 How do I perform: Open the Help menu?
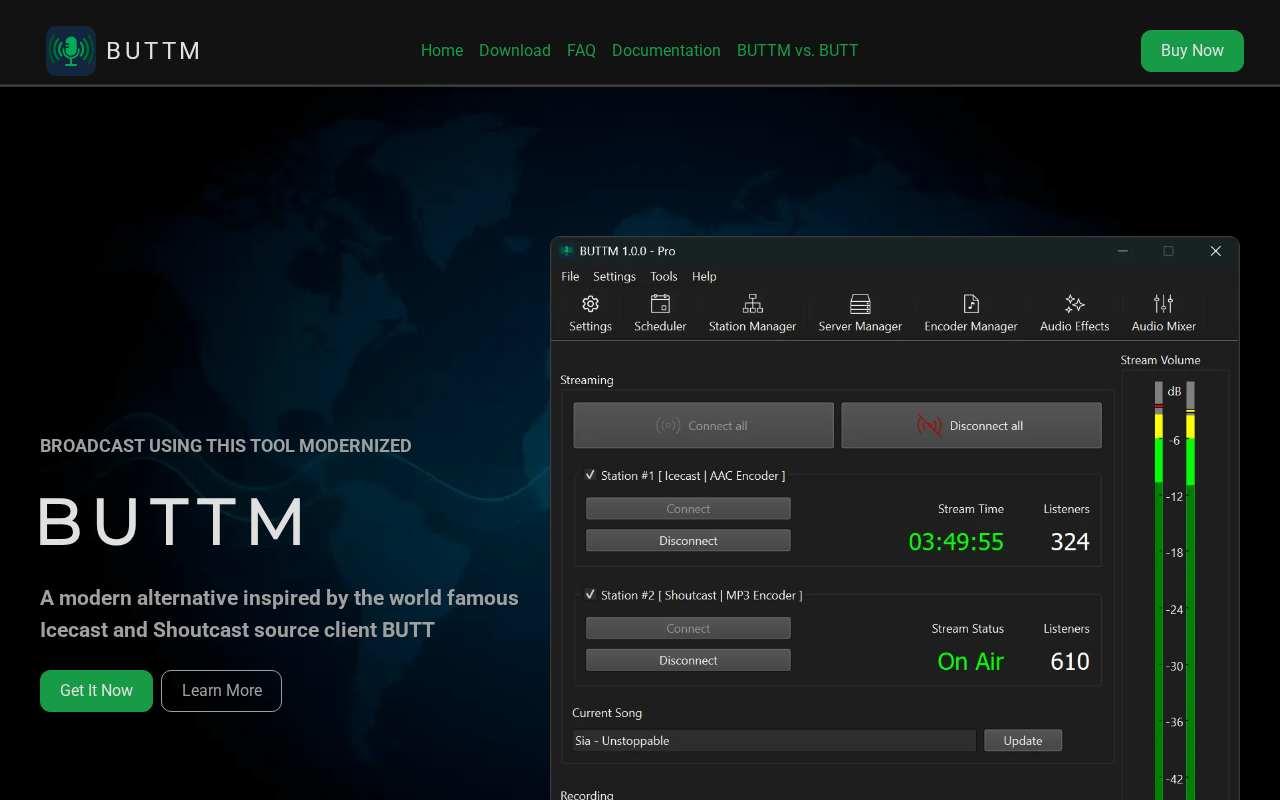coord(704,276)
